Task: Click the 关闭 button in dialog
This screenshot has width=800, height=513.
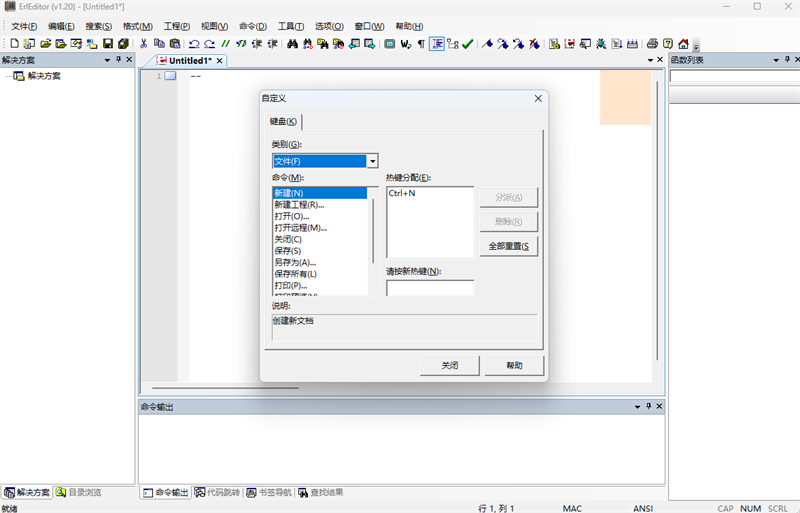Action: click(x=449, y=365)
